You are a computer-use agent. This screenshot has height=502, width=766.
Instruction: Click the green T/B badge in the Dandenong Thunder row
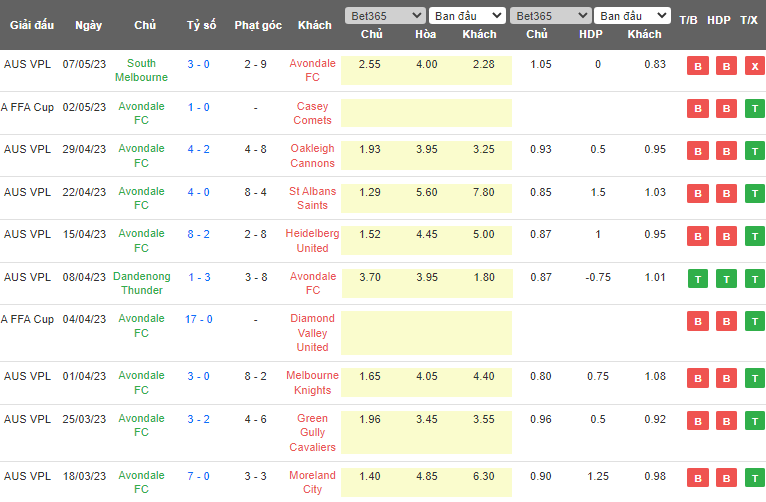tap(698, 279)
